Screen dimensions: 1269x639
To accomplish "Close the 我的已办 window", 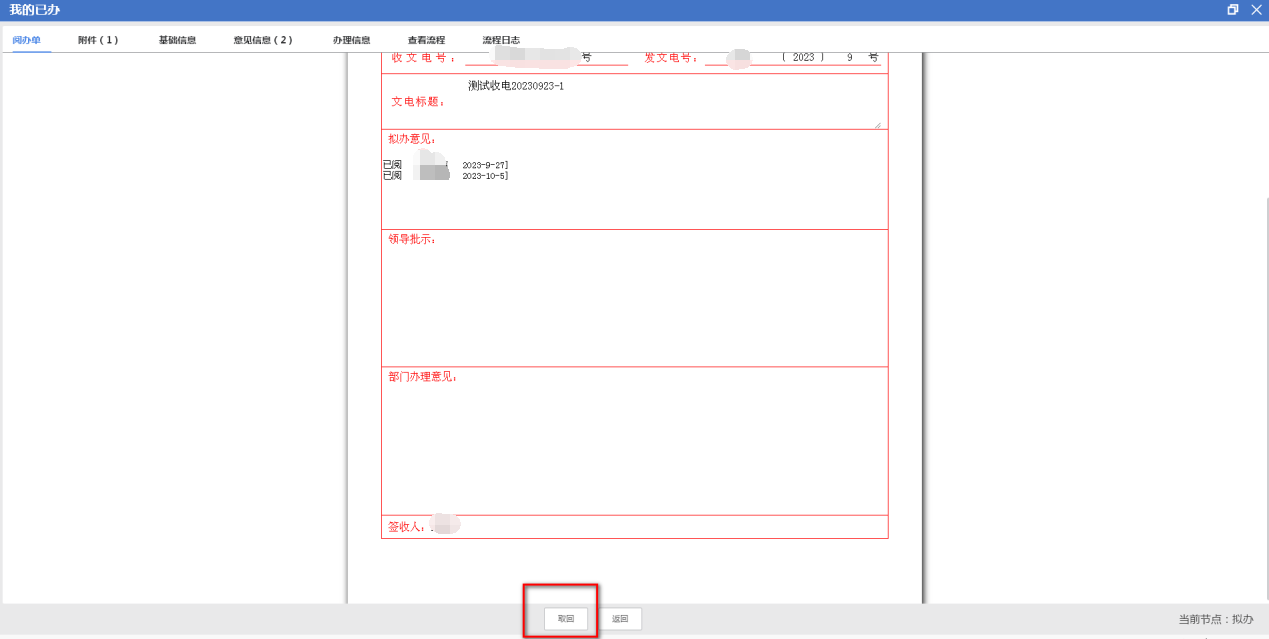I will (1256, 10).
